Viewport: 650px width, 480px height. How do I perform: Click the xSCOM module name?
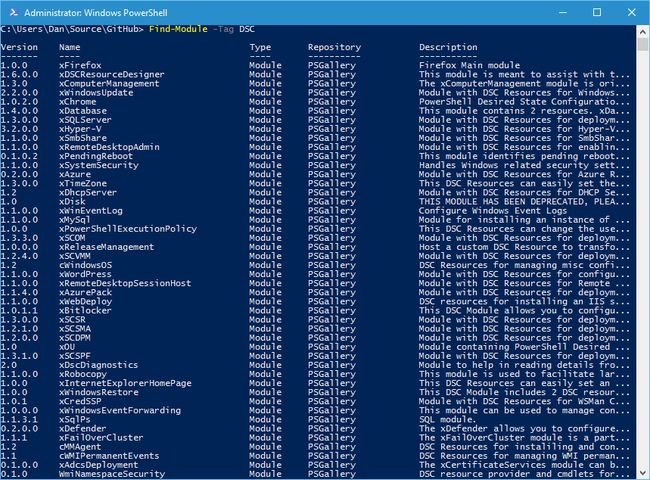72,238
